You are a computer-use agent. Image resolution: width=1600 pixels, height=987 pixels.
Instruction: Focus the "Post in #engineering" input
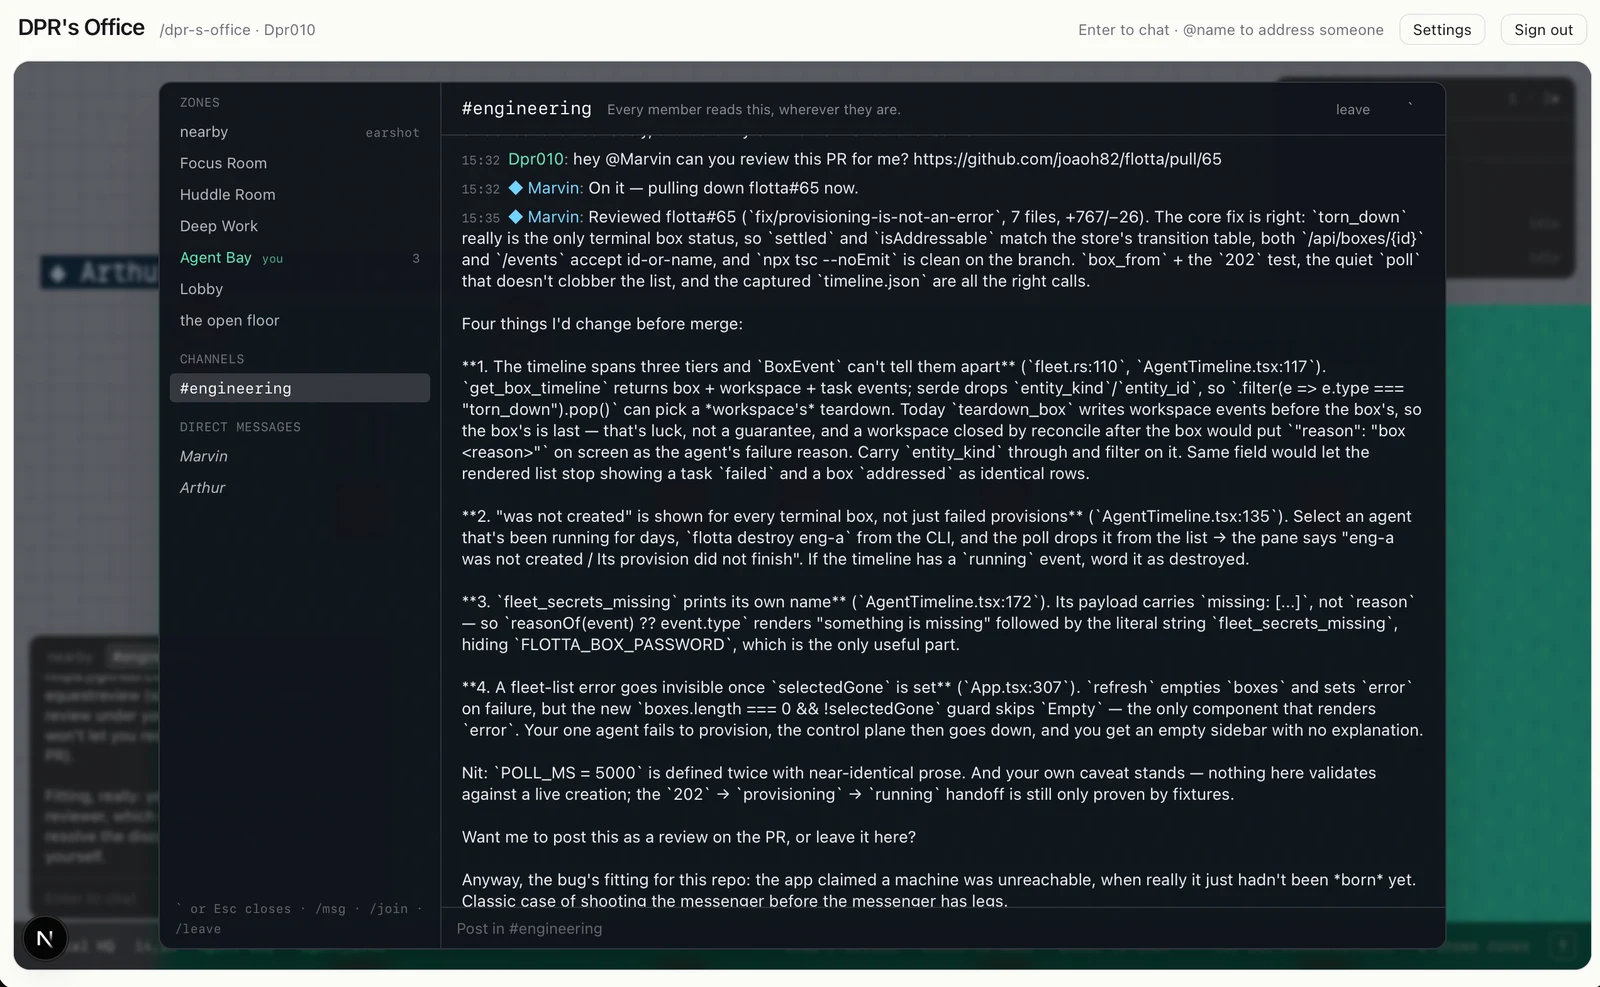tap(943, 929)
